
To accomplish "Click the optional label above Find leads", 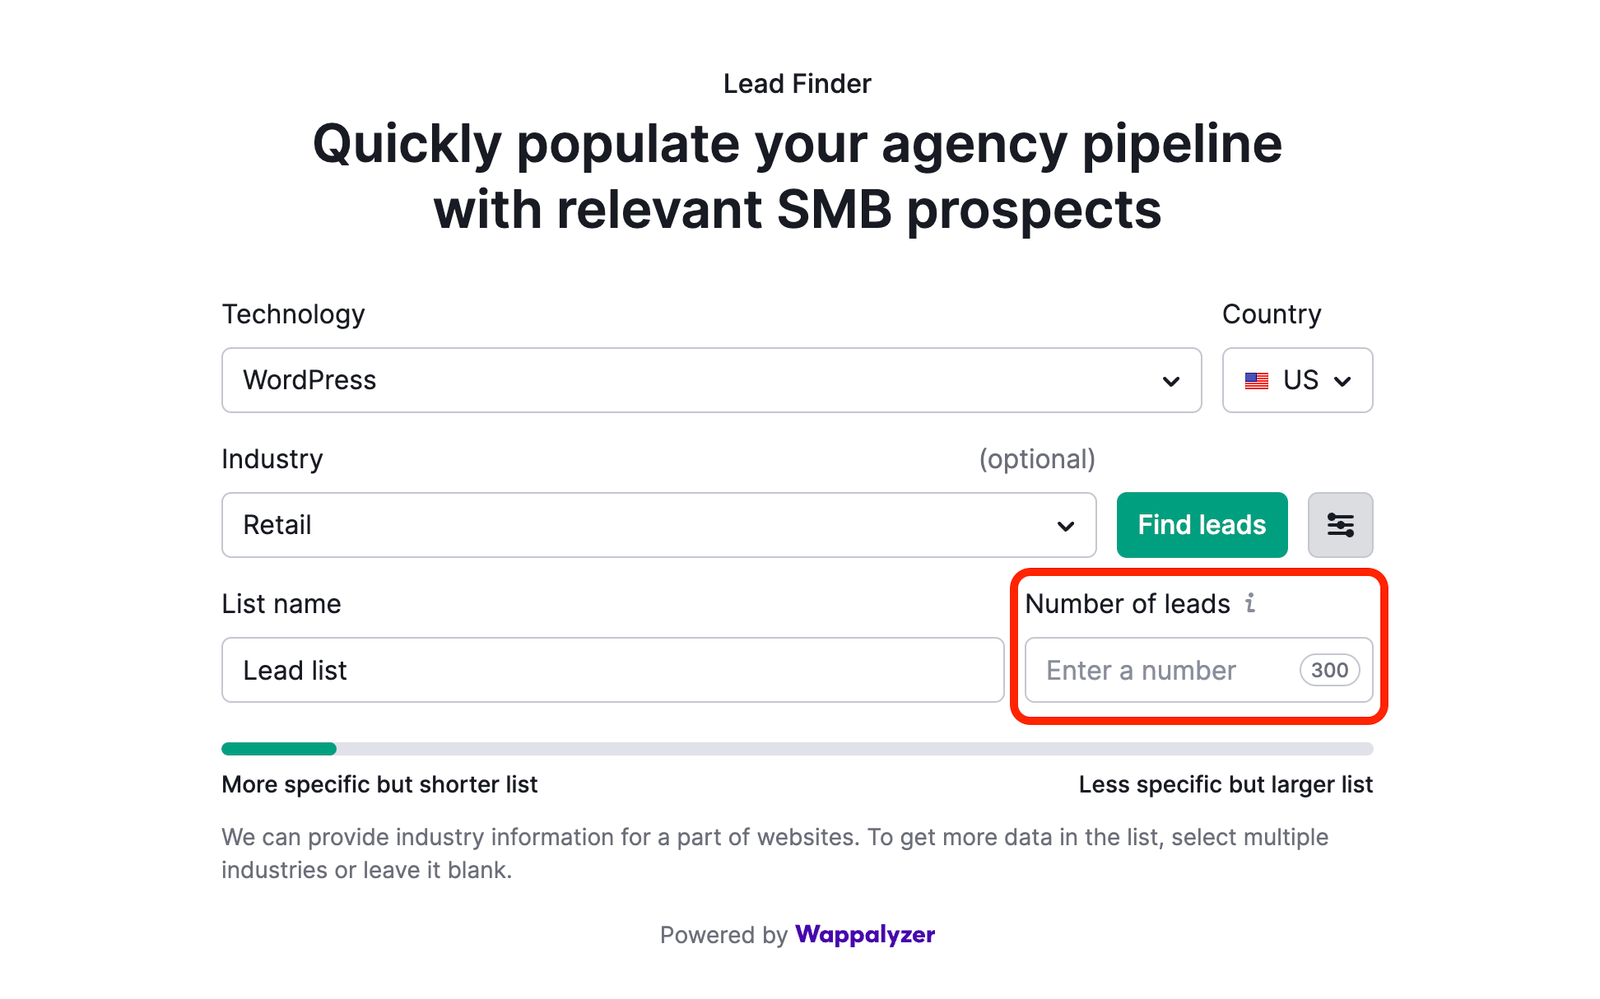I will point(1037,459).
